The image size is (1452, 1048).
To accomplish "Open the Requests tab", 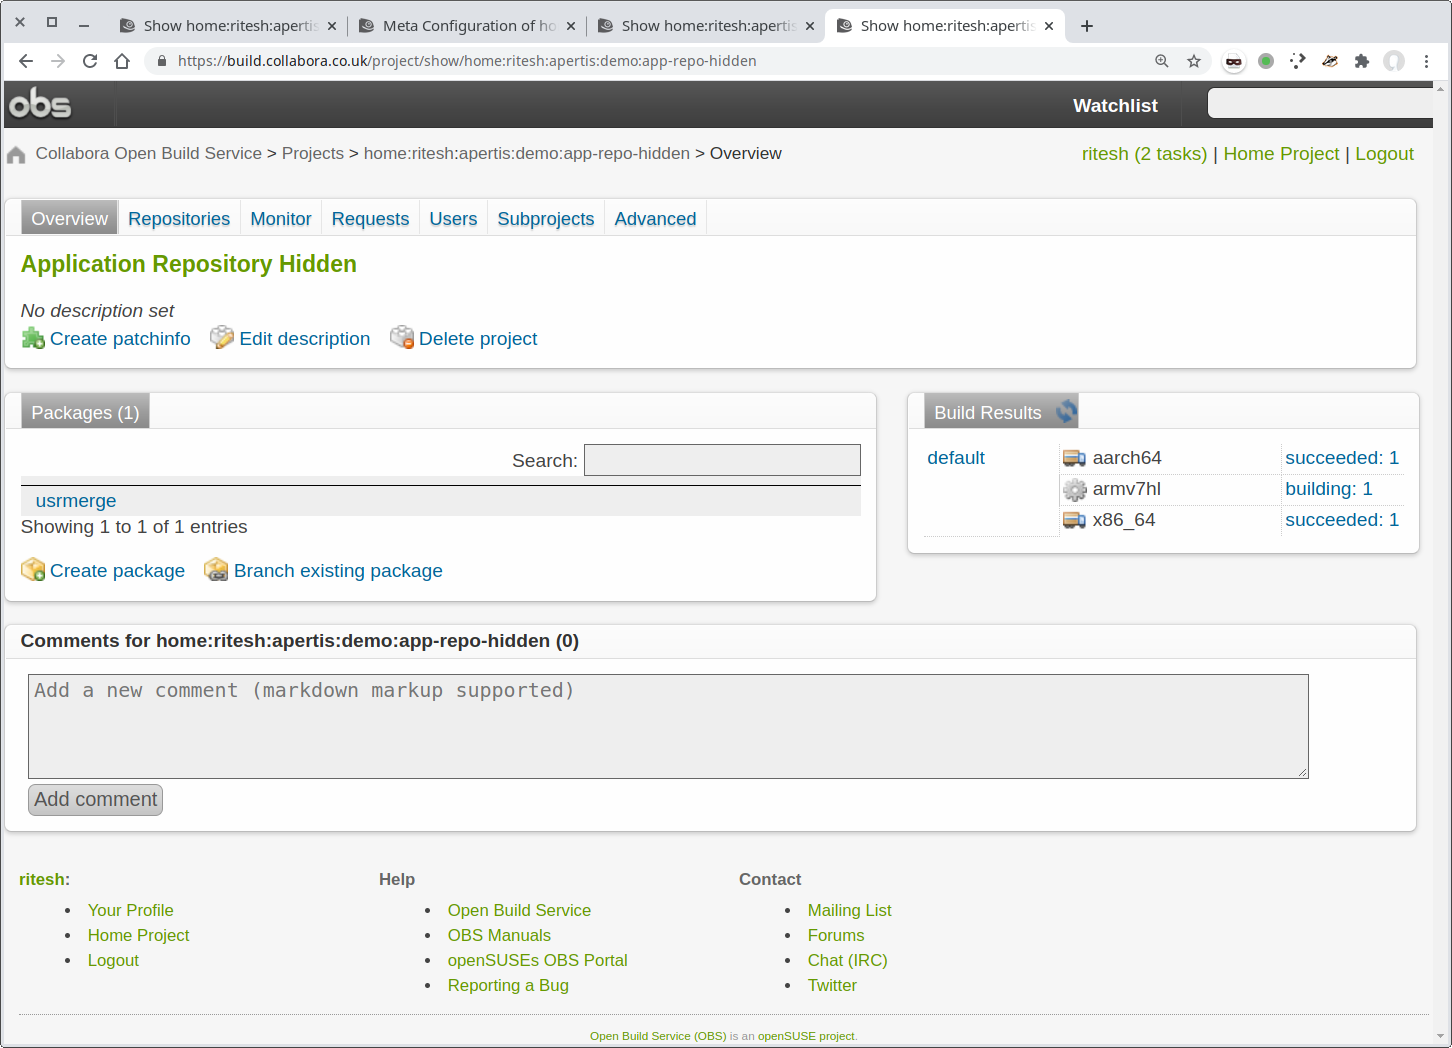I will (371, 218).
